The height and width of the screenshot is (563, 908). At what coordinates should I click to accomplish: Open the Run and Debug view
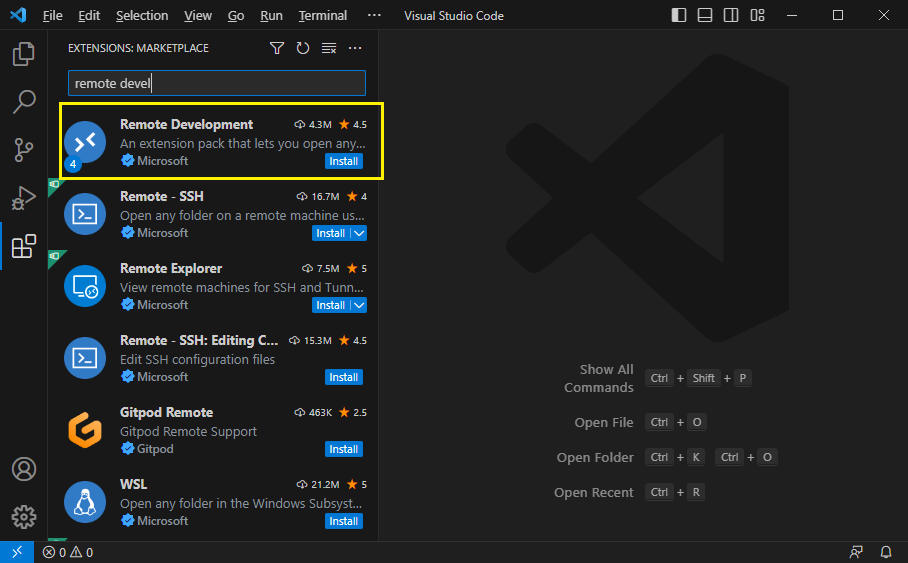(x=24, y=198)
